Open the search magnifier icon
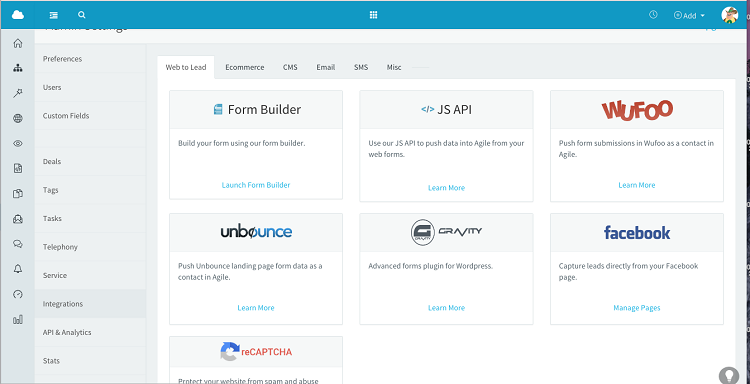The height and width of the screenshot is (384, 750). (82, 15)
